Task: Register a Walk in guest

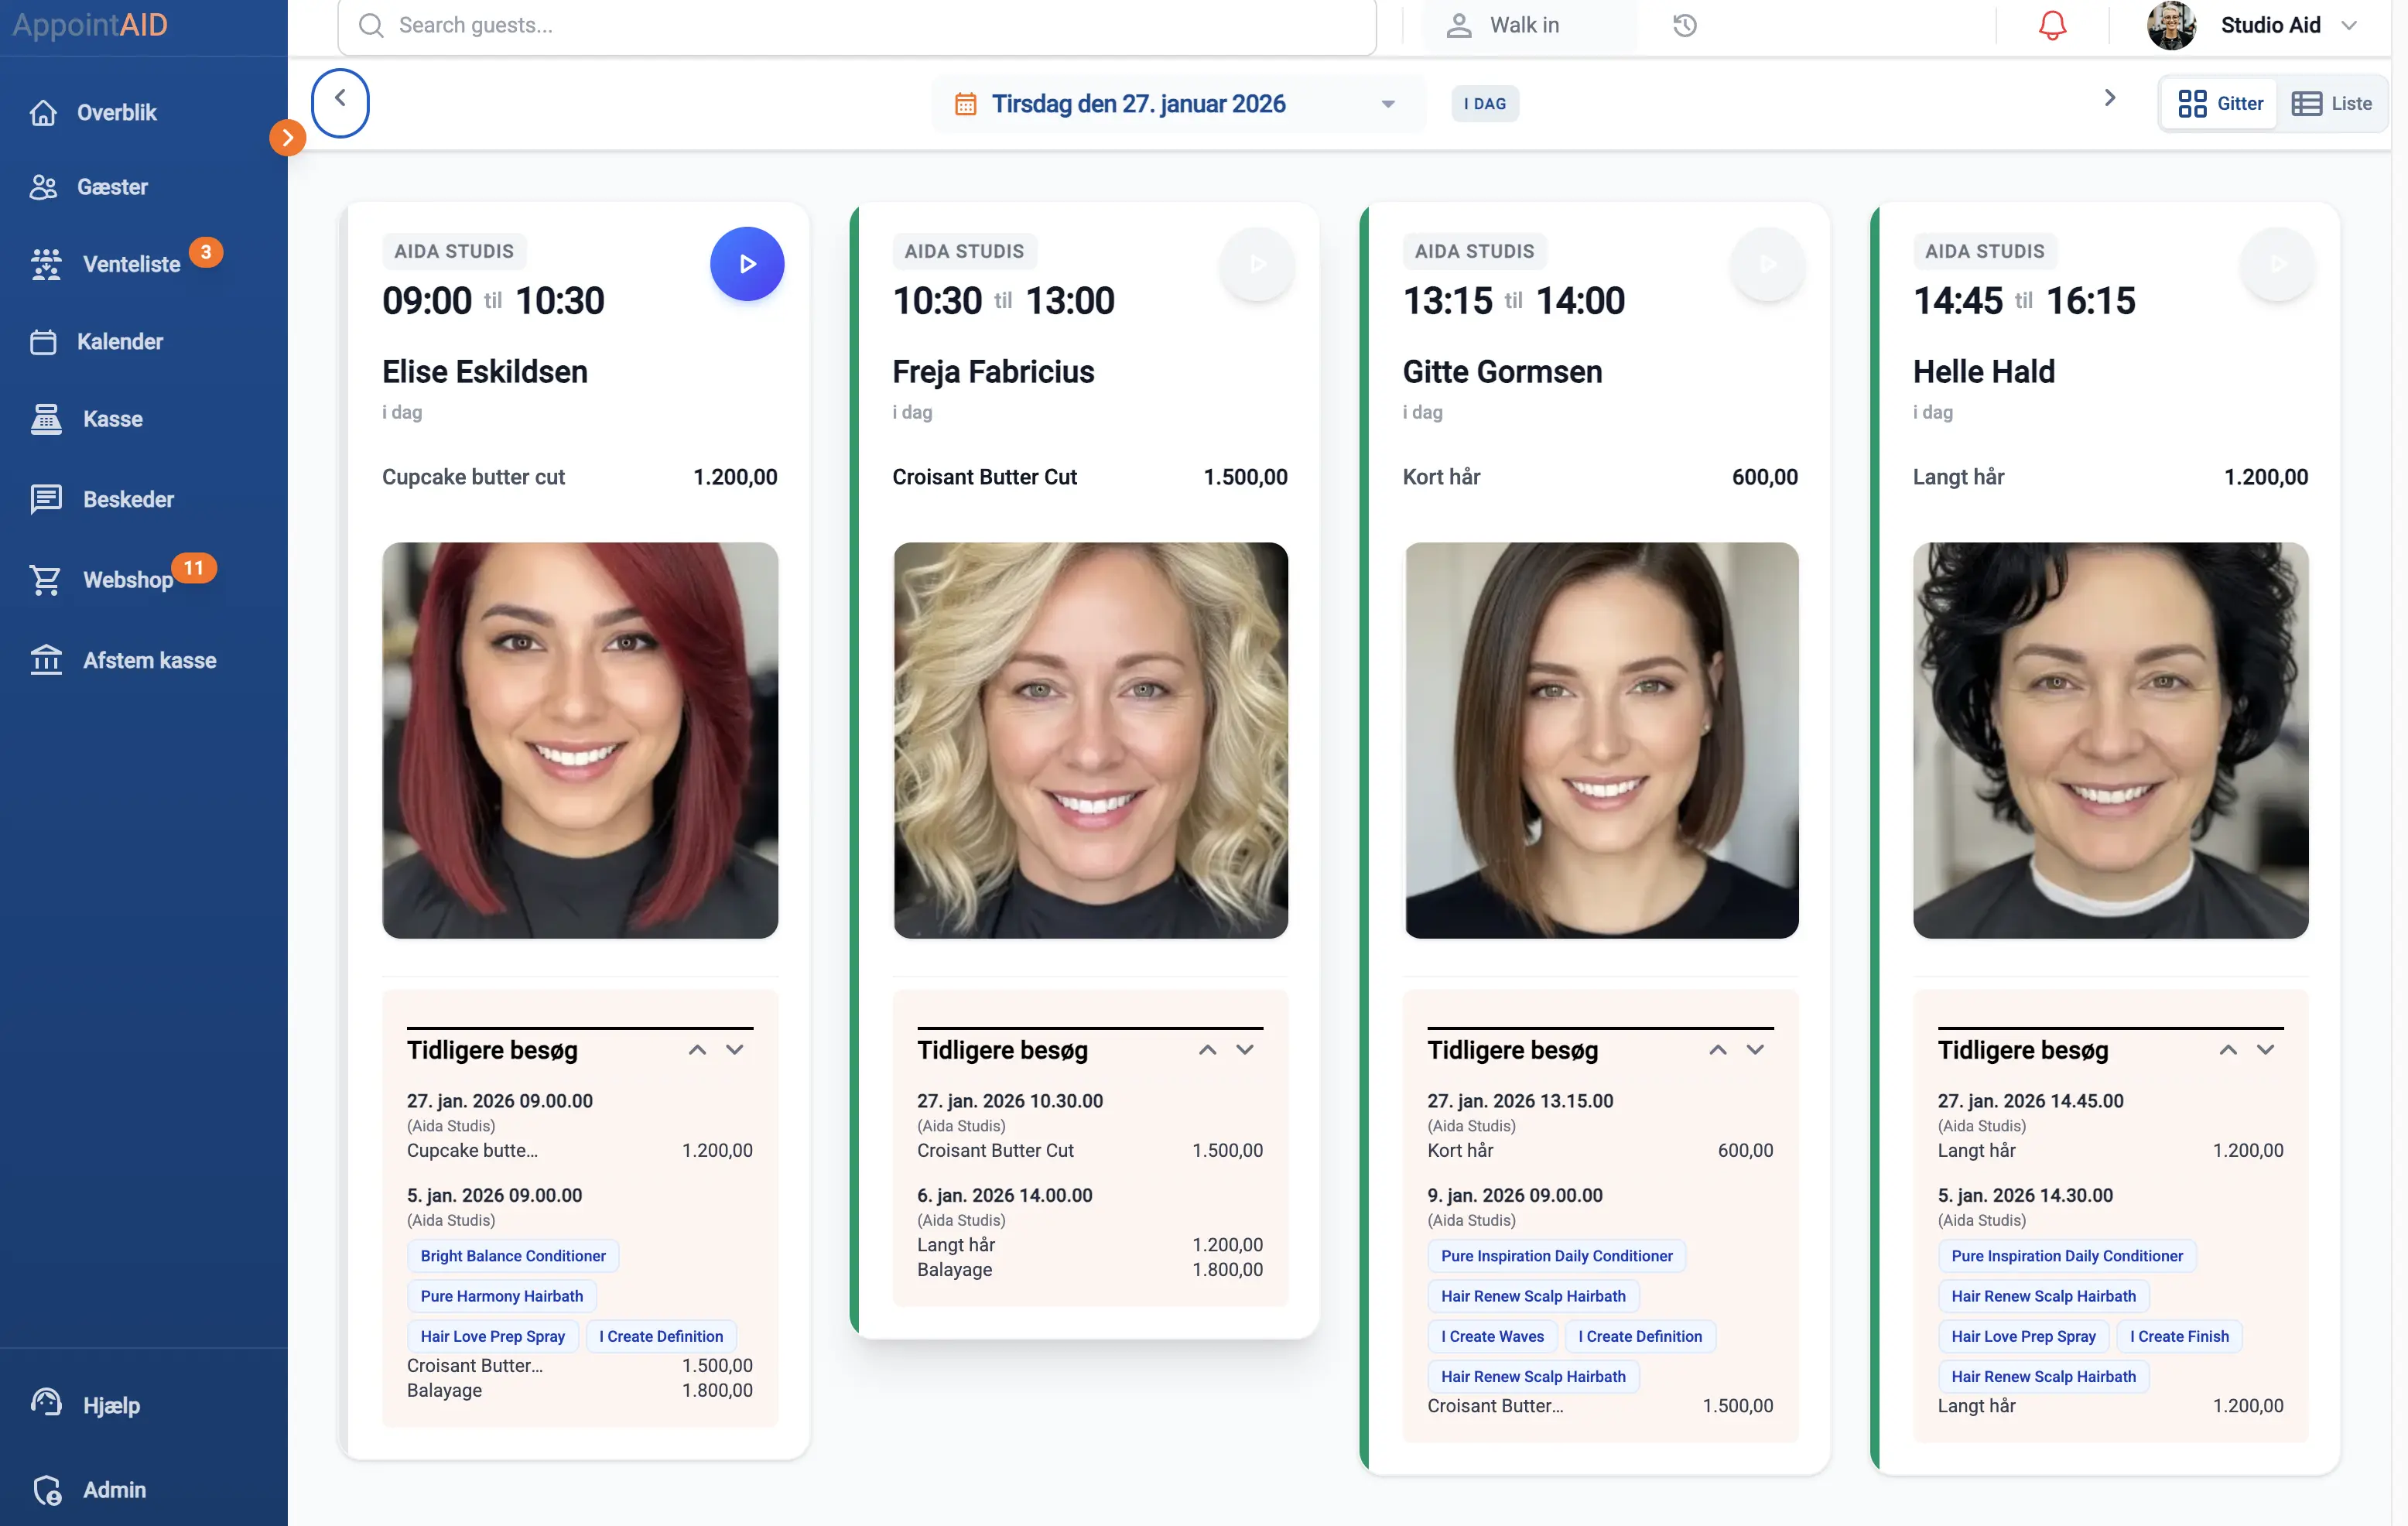Action: 1522,25
